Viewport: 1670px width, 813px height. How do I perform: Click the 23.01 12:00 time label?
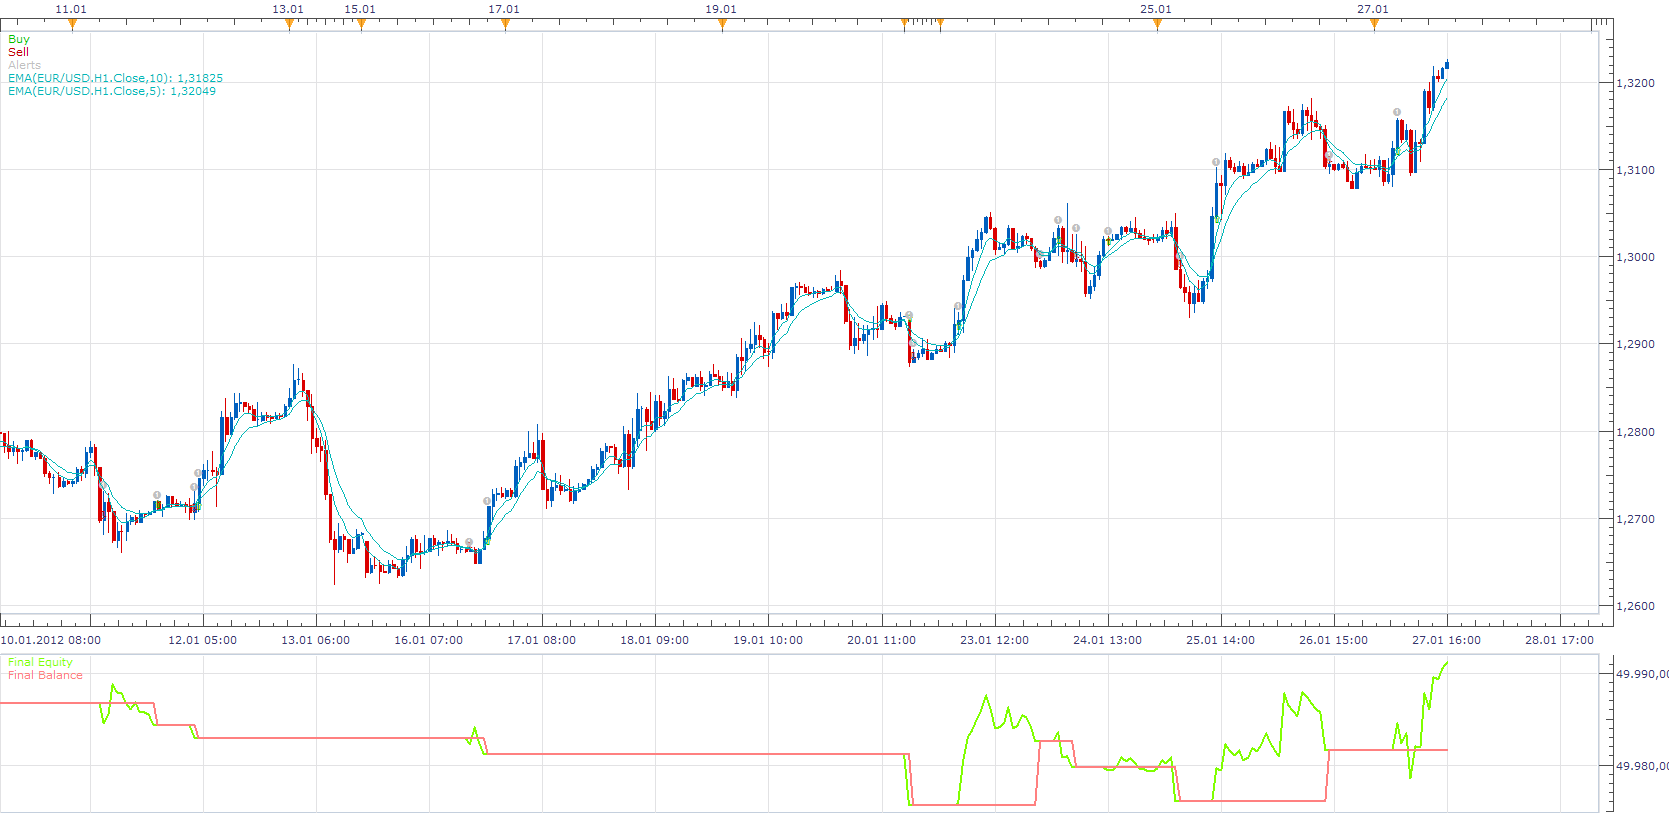pyautogui.click(x=995, y=640)
